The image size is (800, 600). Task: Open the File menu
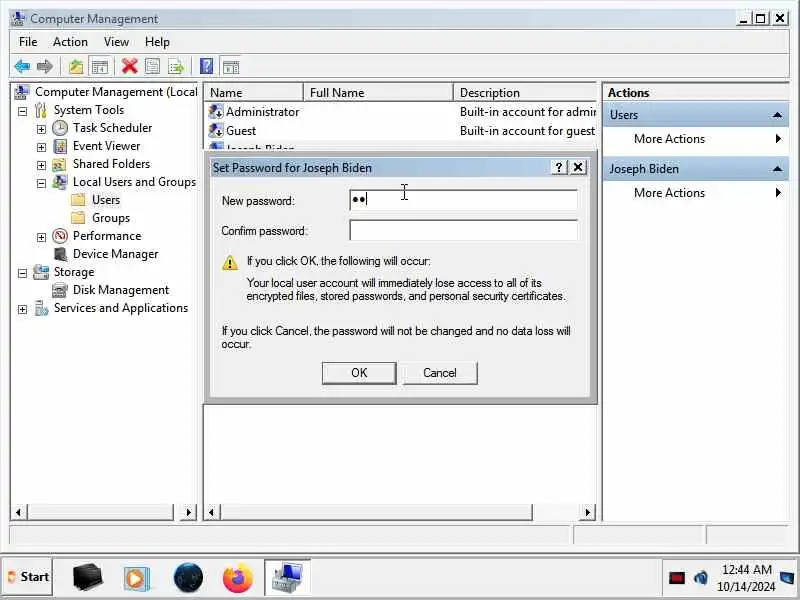(x=28, y=42)
